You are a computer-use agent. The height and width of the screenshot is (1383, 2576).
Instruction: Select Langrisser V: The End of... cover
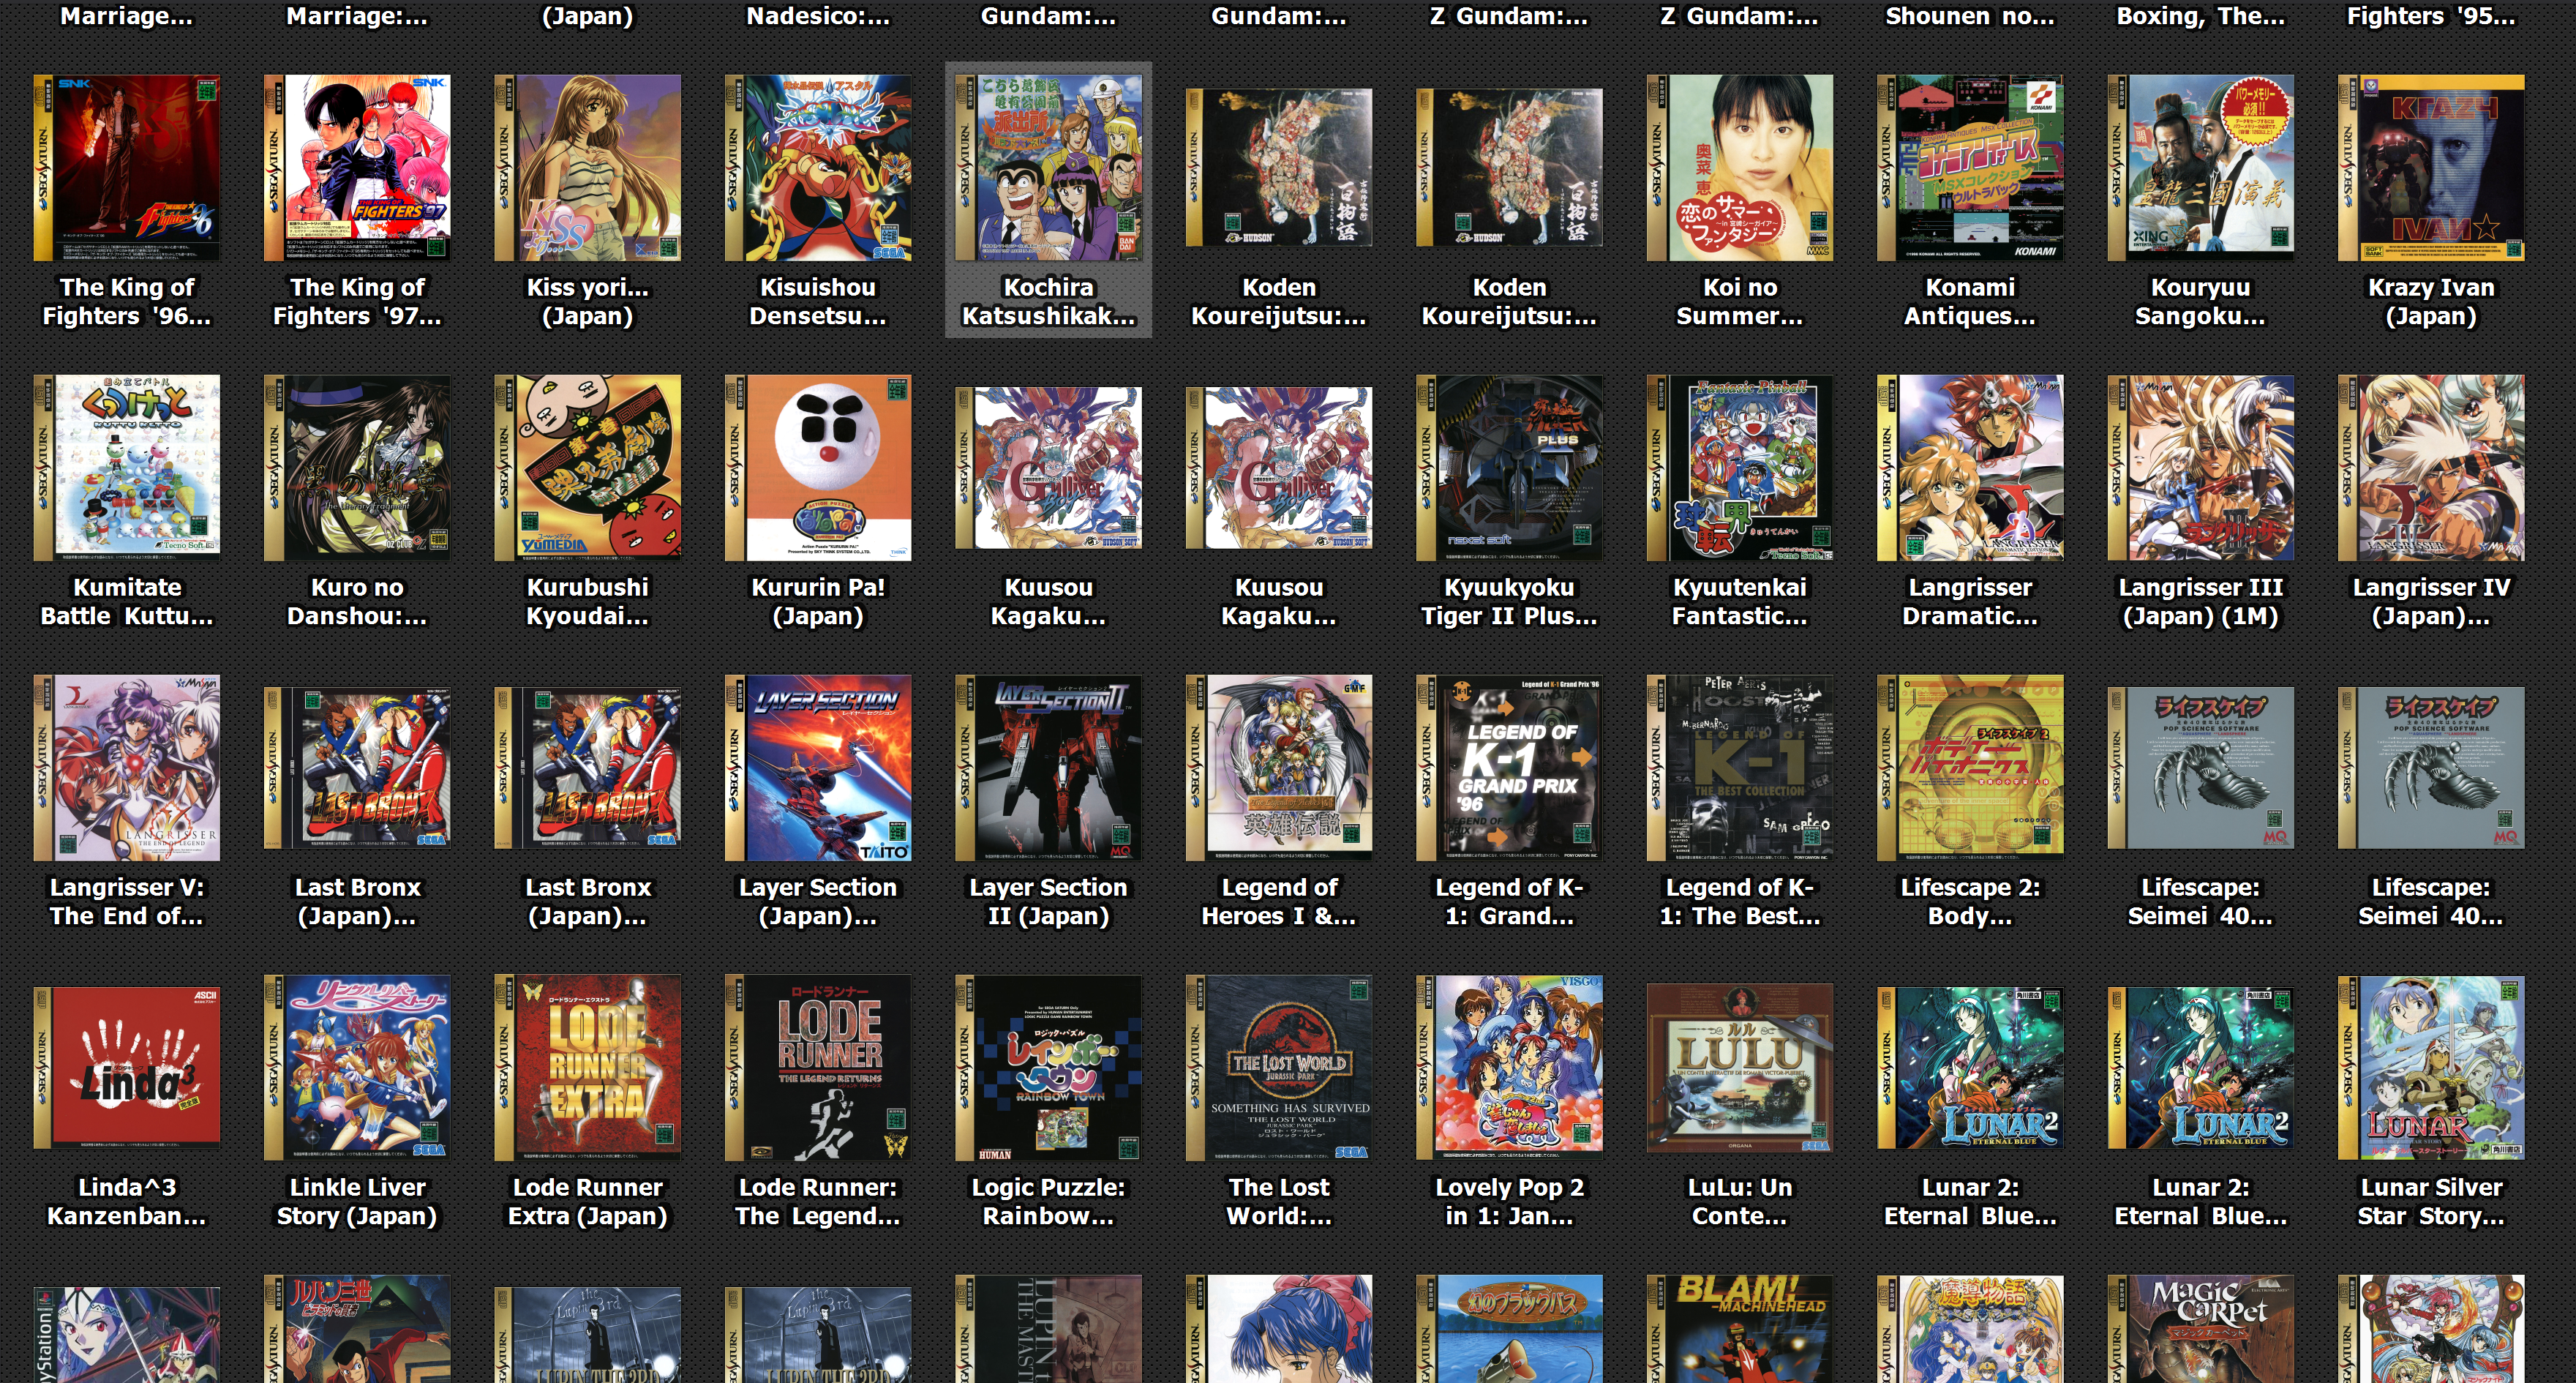tap(127, 768)
